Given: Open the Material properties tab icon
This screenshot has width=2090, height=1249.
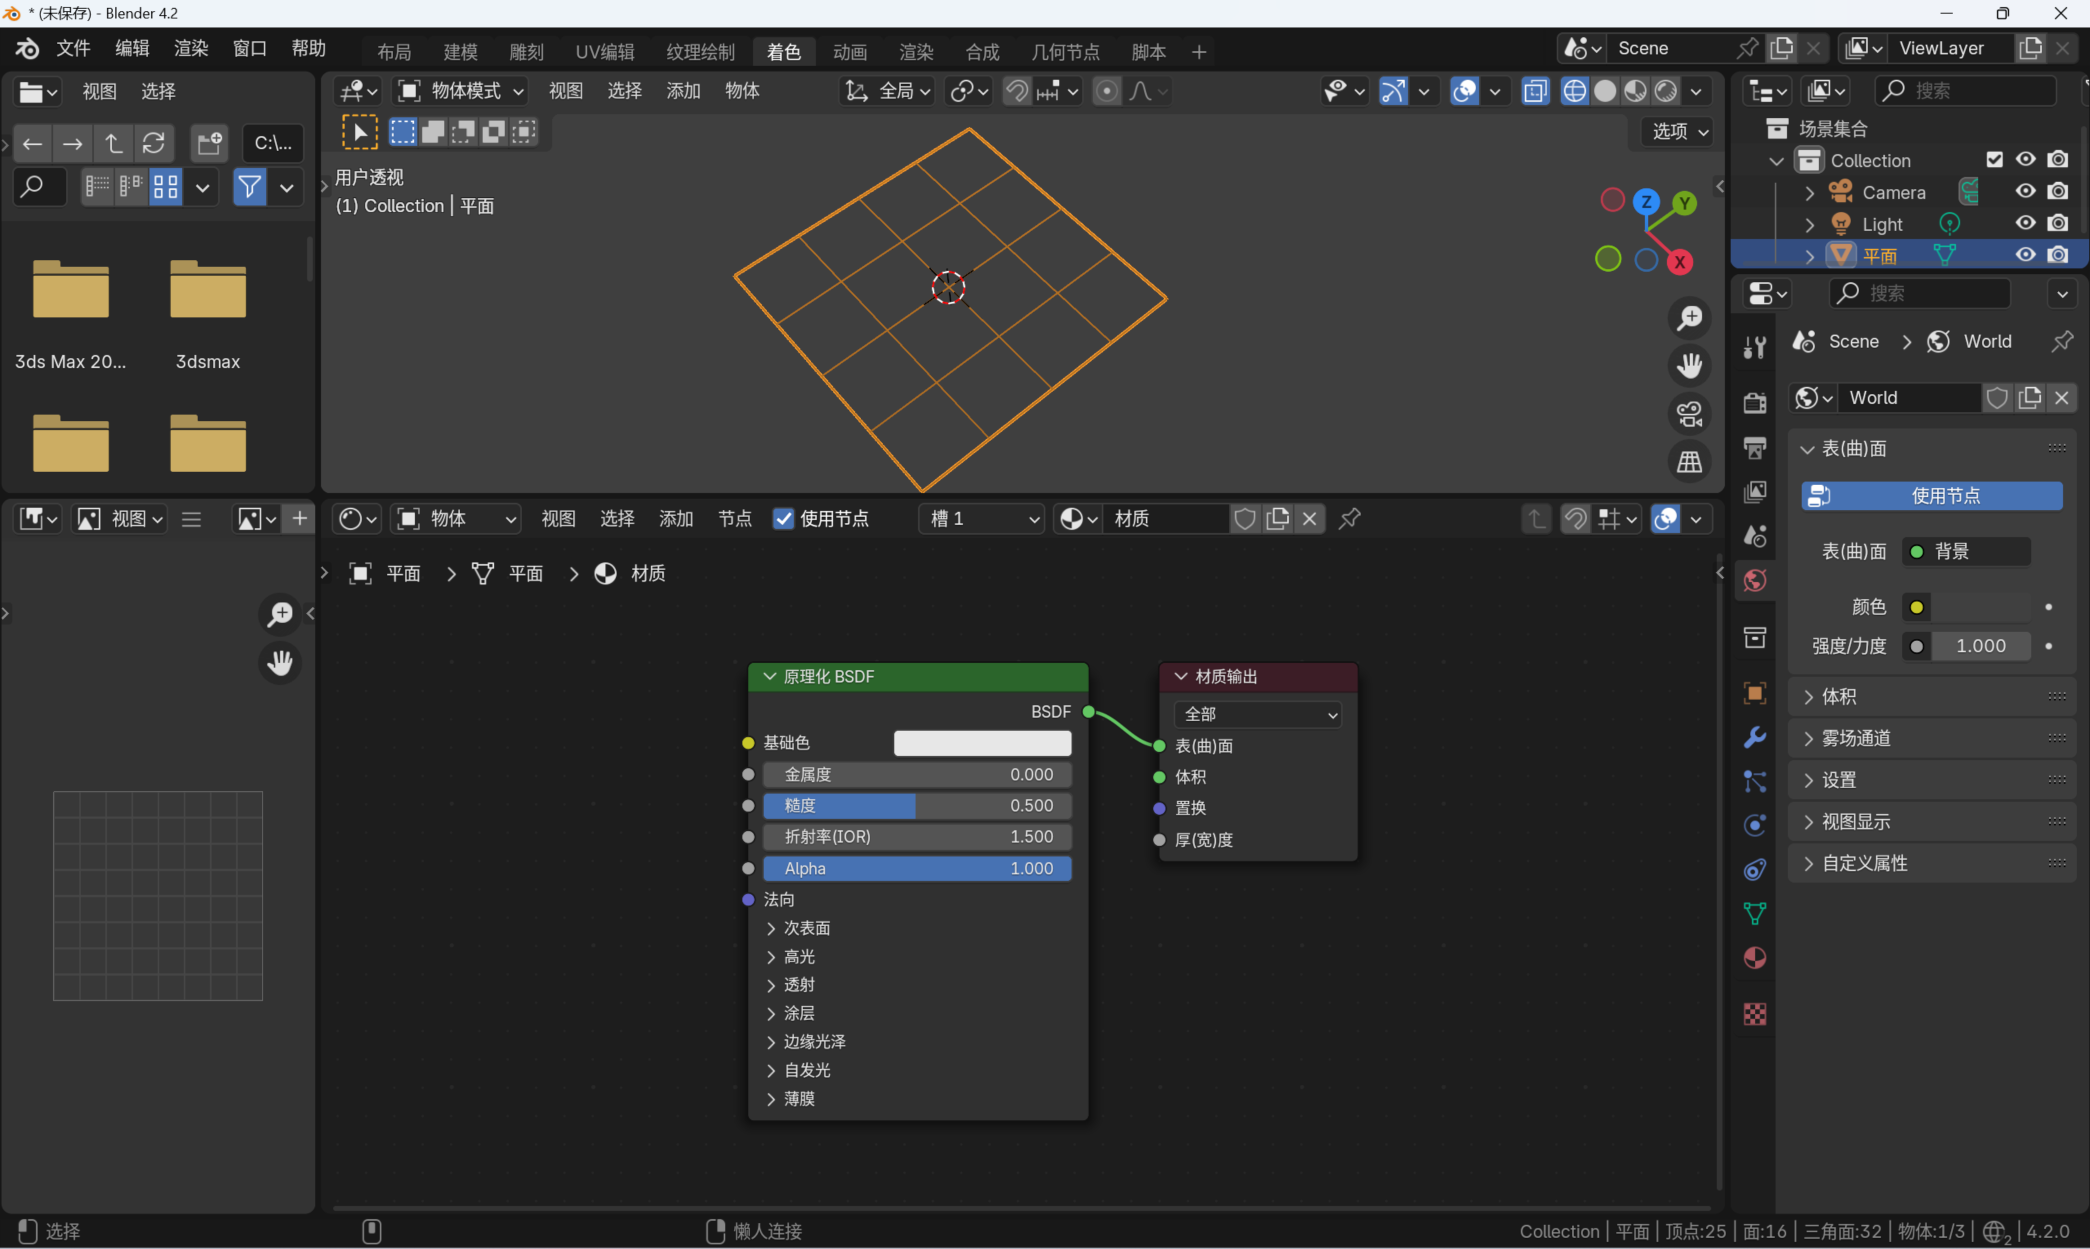Looking at the screenshot, I should [1754, 958].
